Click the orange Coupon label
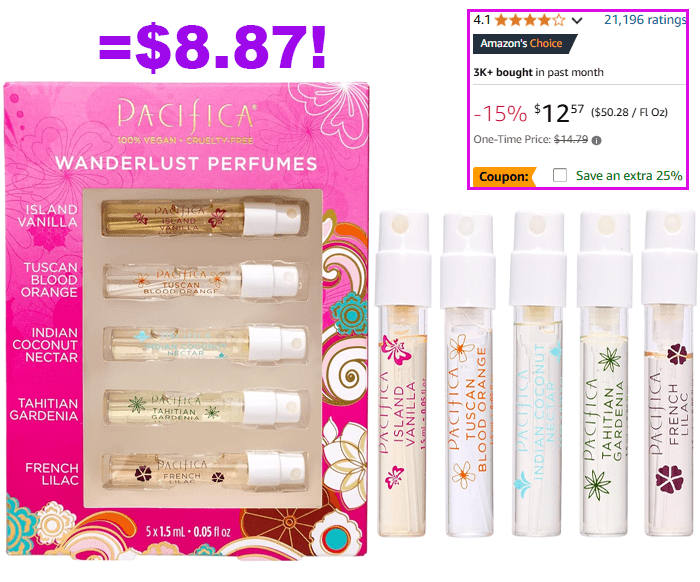 [504, 176]
